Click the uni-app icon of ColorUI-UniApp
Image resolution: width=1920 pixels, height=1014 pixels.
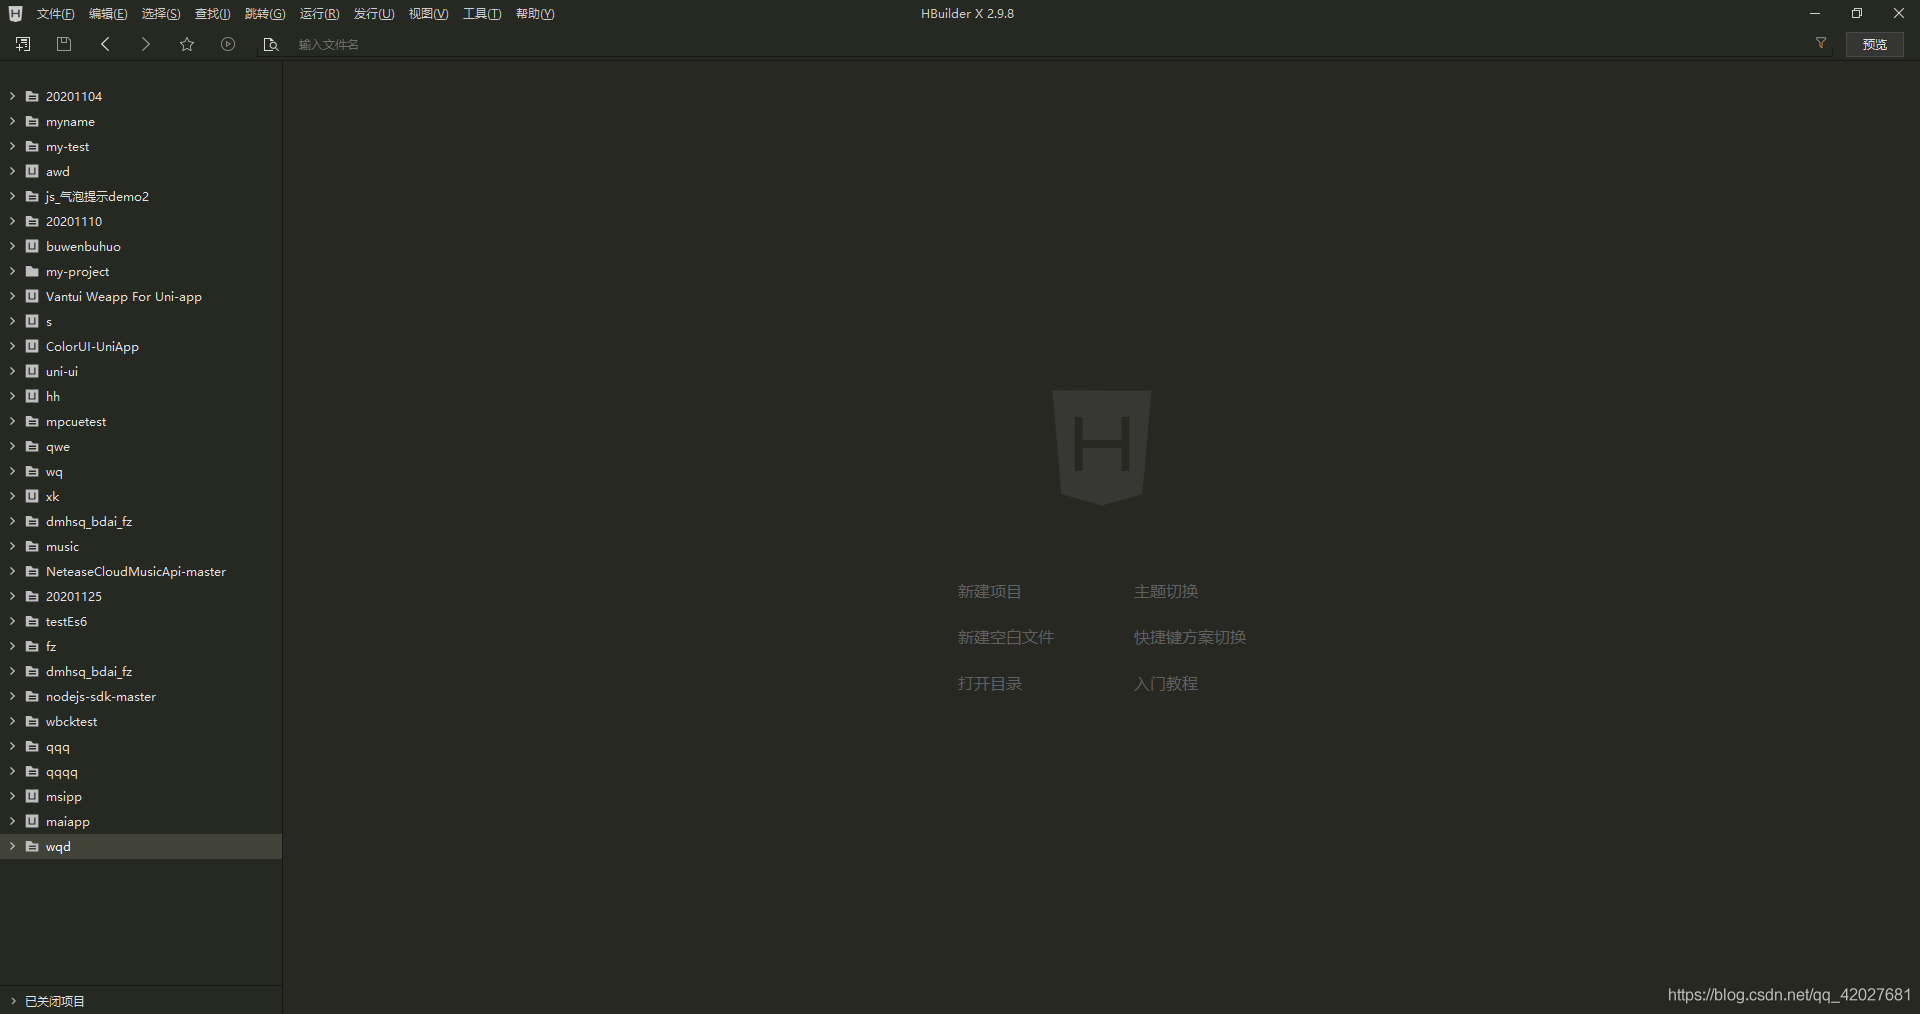[x=32, y=346]
